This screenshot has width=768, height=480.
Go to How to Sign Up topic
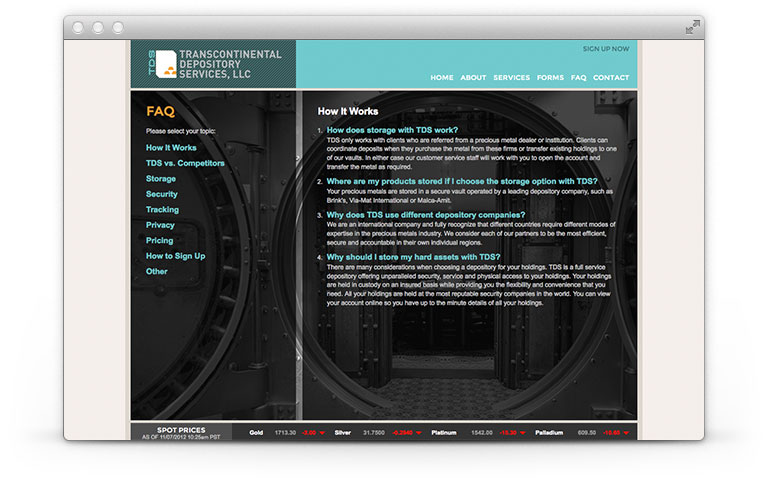175,256
